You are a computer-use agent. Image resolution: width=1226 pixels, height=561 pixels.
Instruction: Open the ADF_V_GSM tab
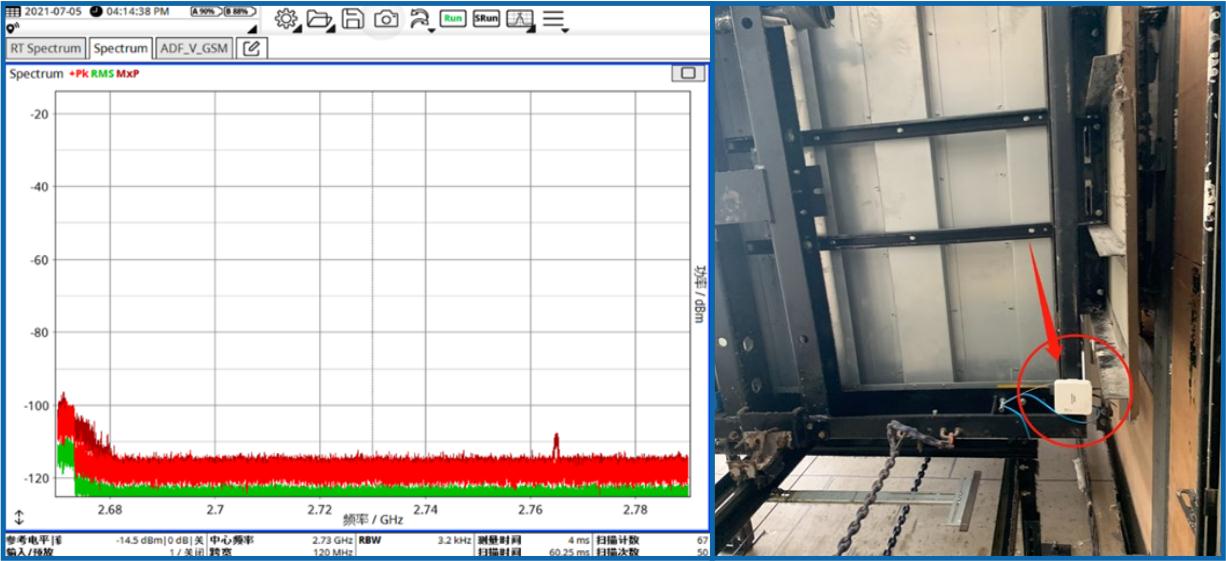[x=194, y=48]
